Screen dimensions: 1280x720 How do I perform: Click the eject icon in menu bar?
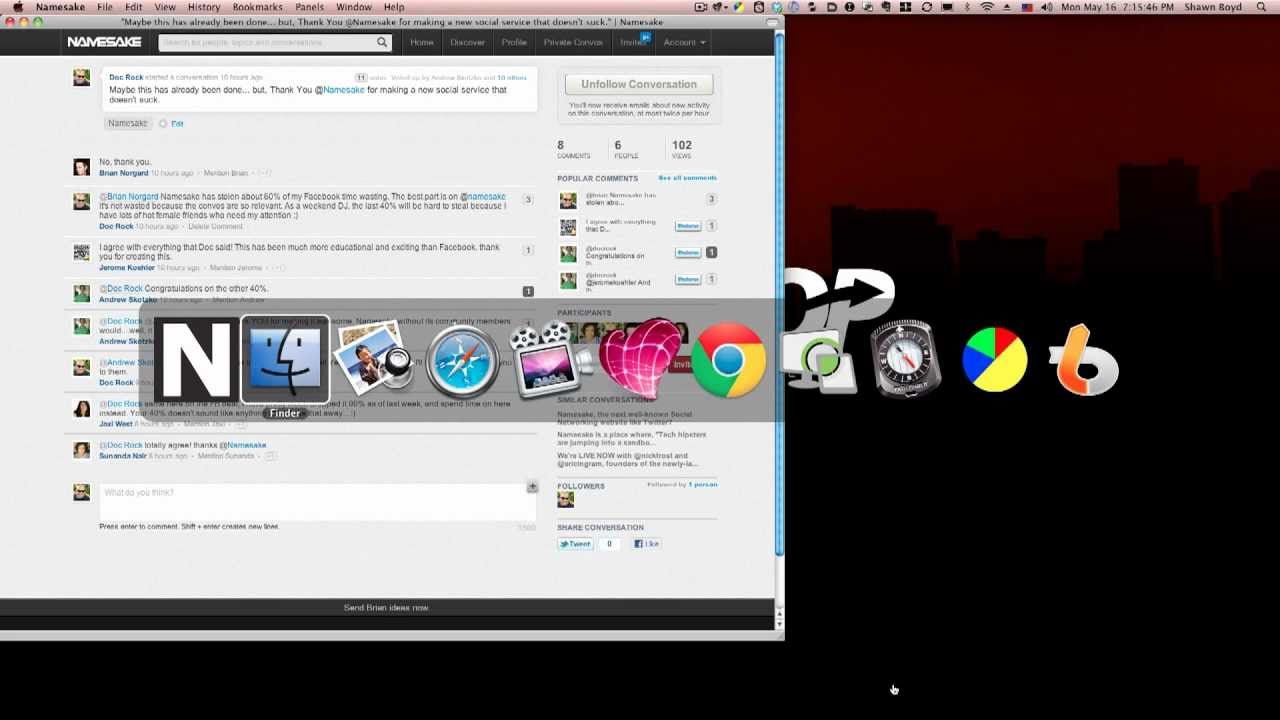click(1007, 7)
